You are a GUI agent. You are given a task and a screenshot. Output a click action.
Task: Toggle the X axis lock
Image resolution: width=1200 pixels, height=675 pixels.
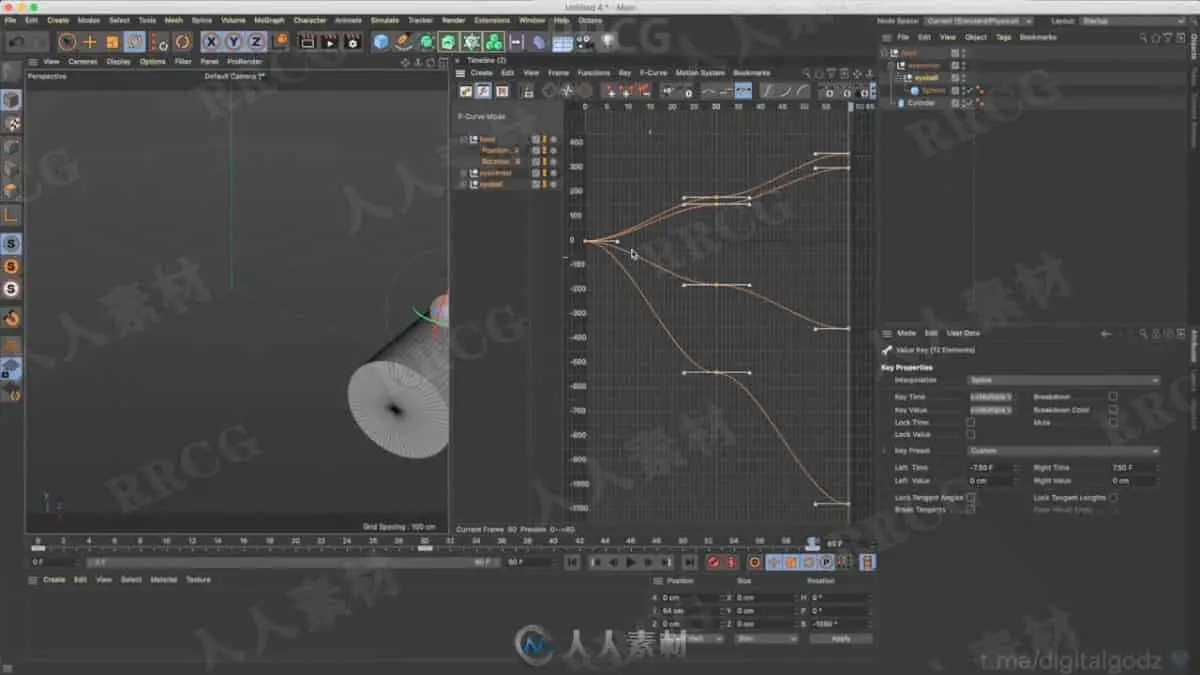[211, 42]
